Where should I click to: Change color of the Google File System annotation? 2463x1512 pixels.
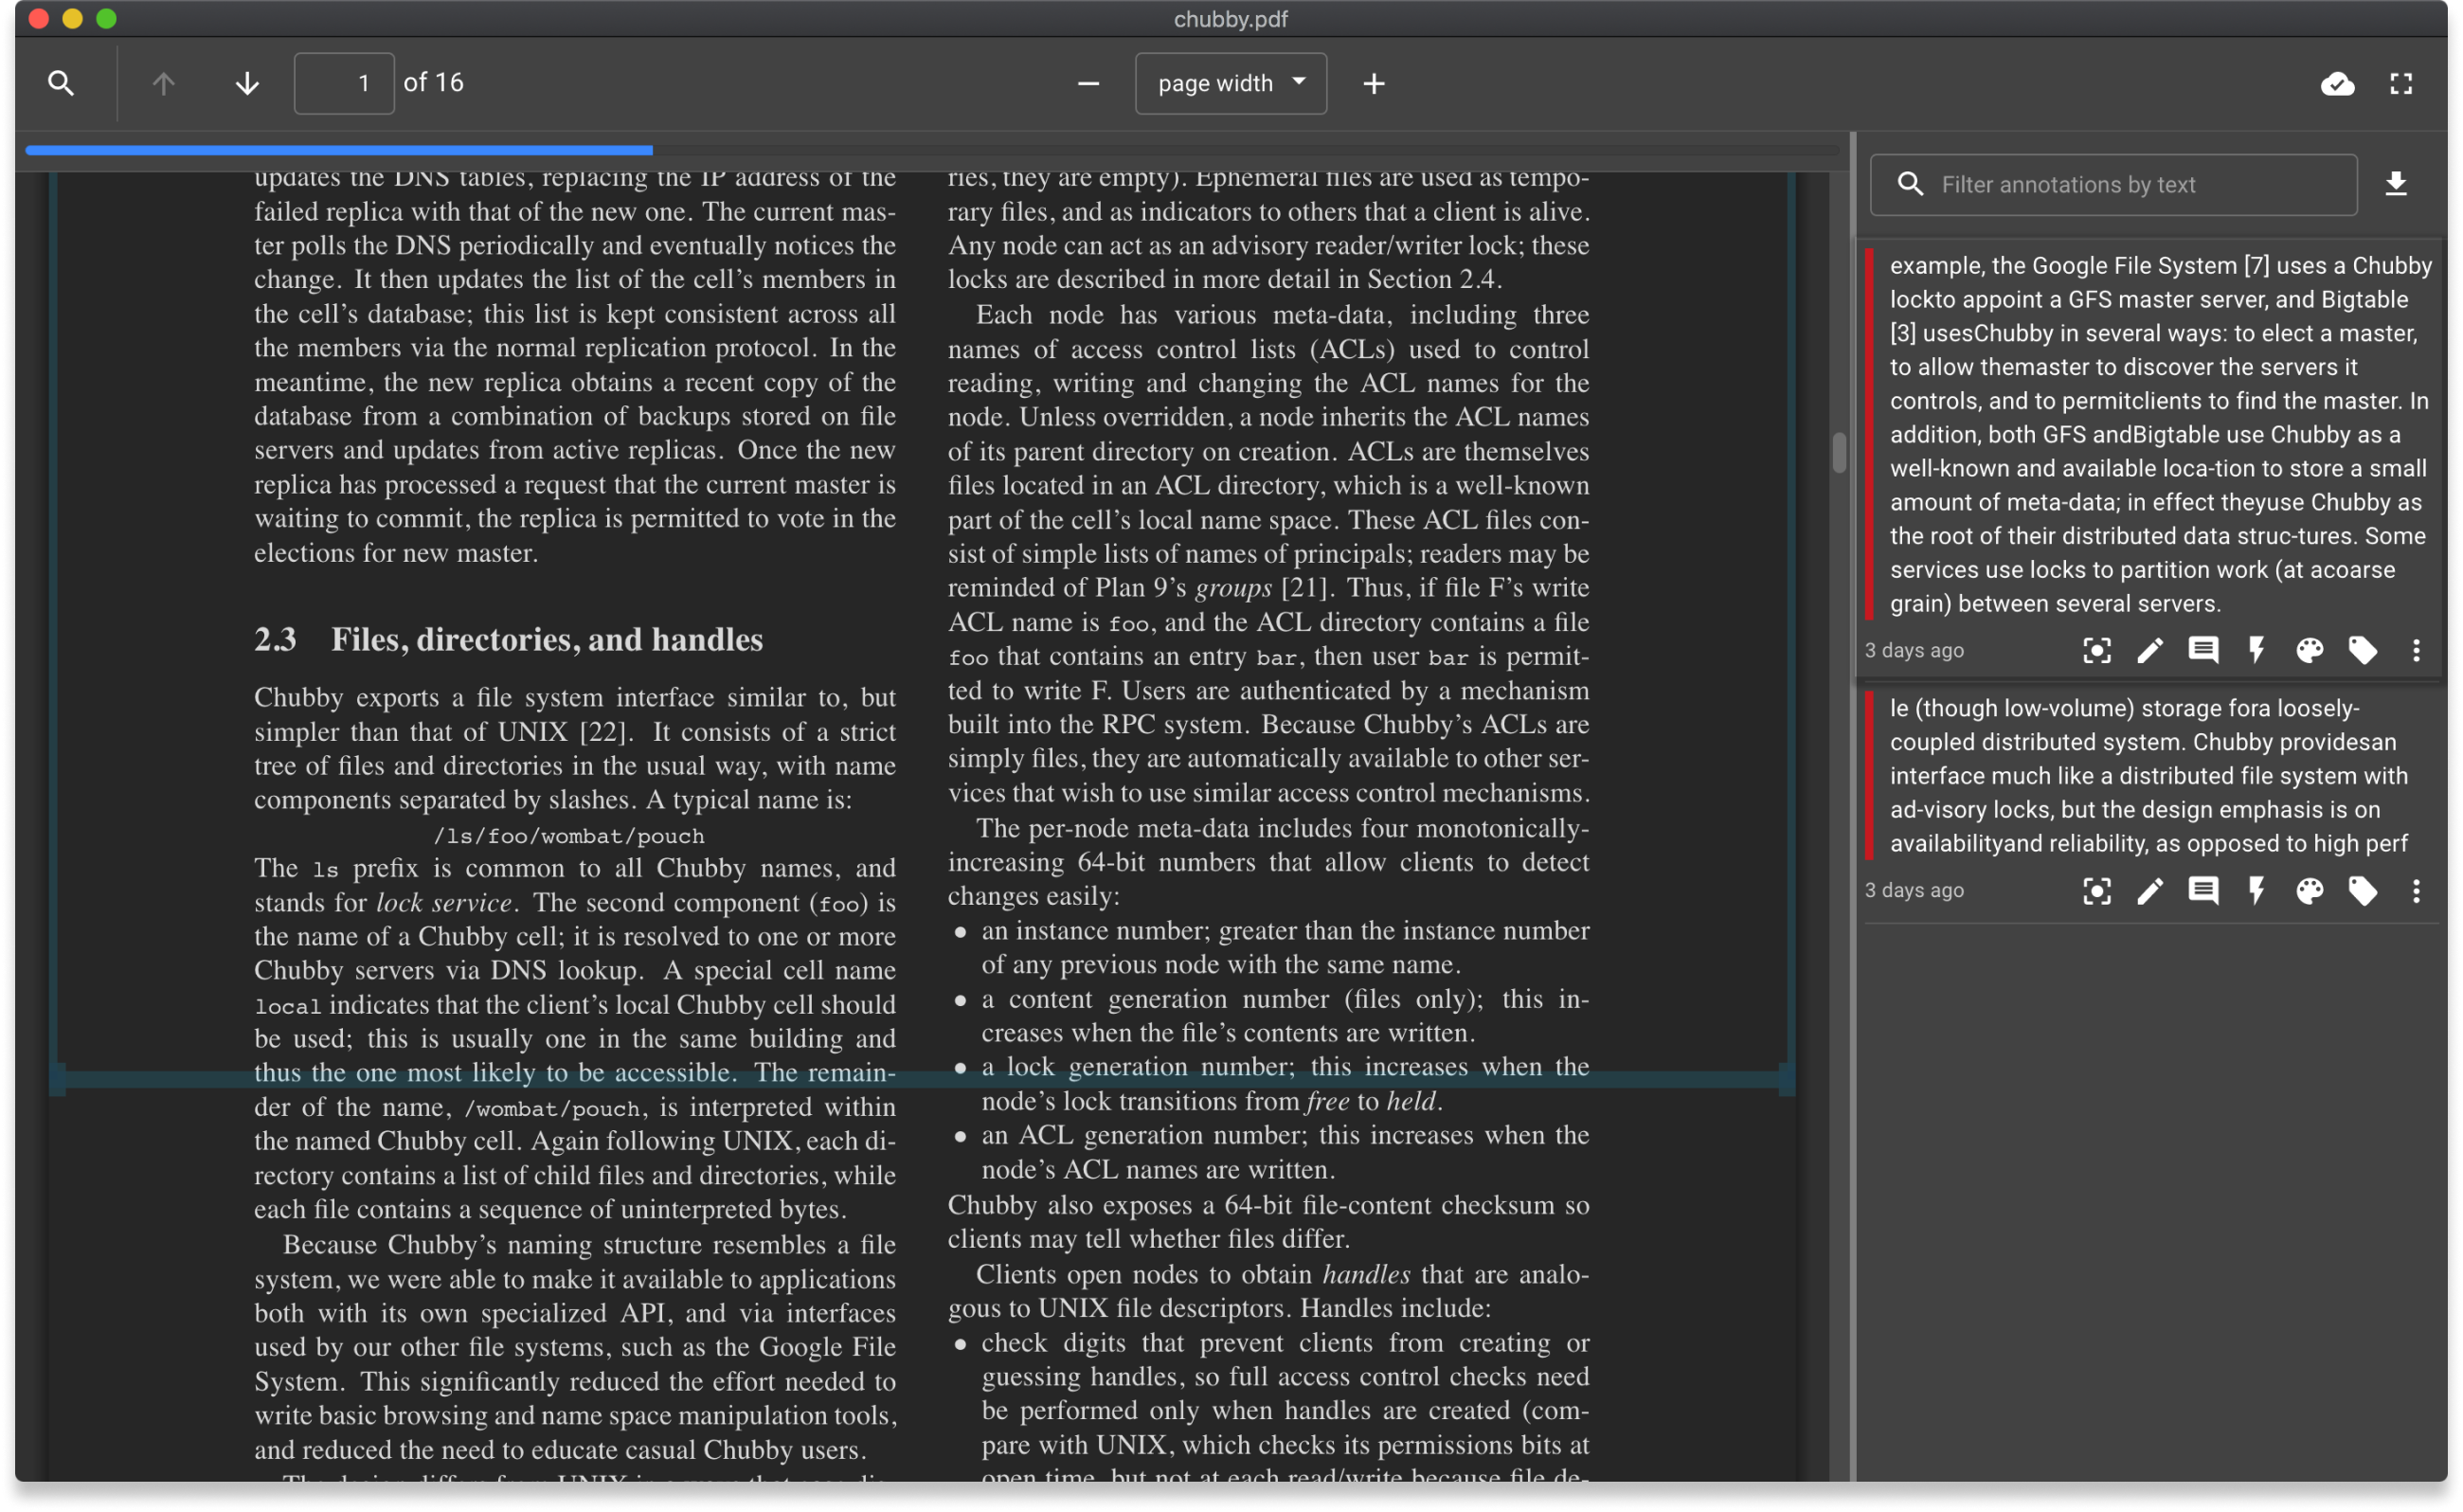coord(2309,650)
